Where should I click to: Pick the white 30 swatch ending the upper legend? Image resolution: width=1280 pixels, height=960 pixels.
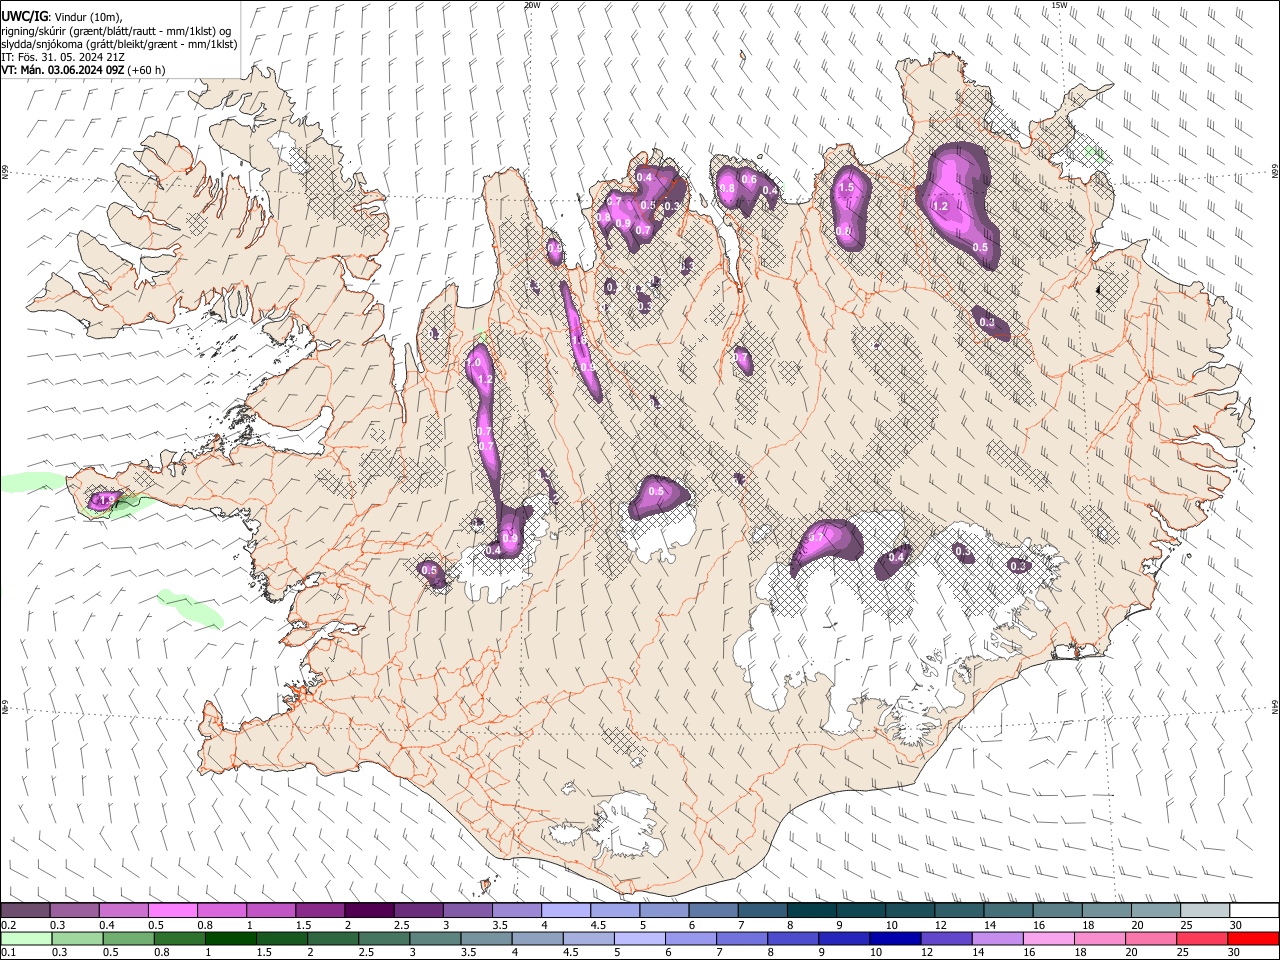pos(1254,911)
